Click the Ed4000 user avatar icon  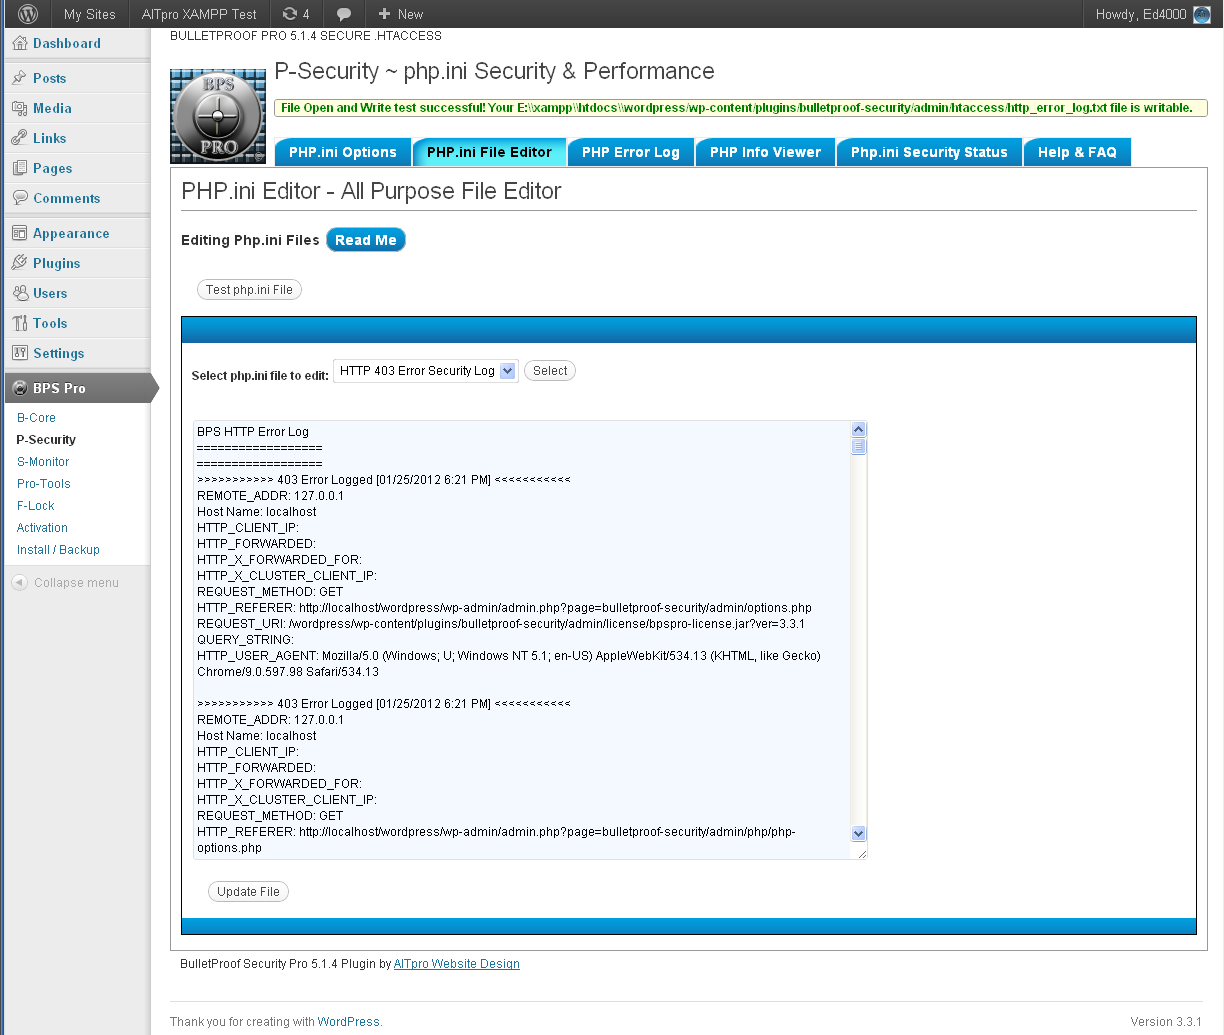coord(1201,14)
